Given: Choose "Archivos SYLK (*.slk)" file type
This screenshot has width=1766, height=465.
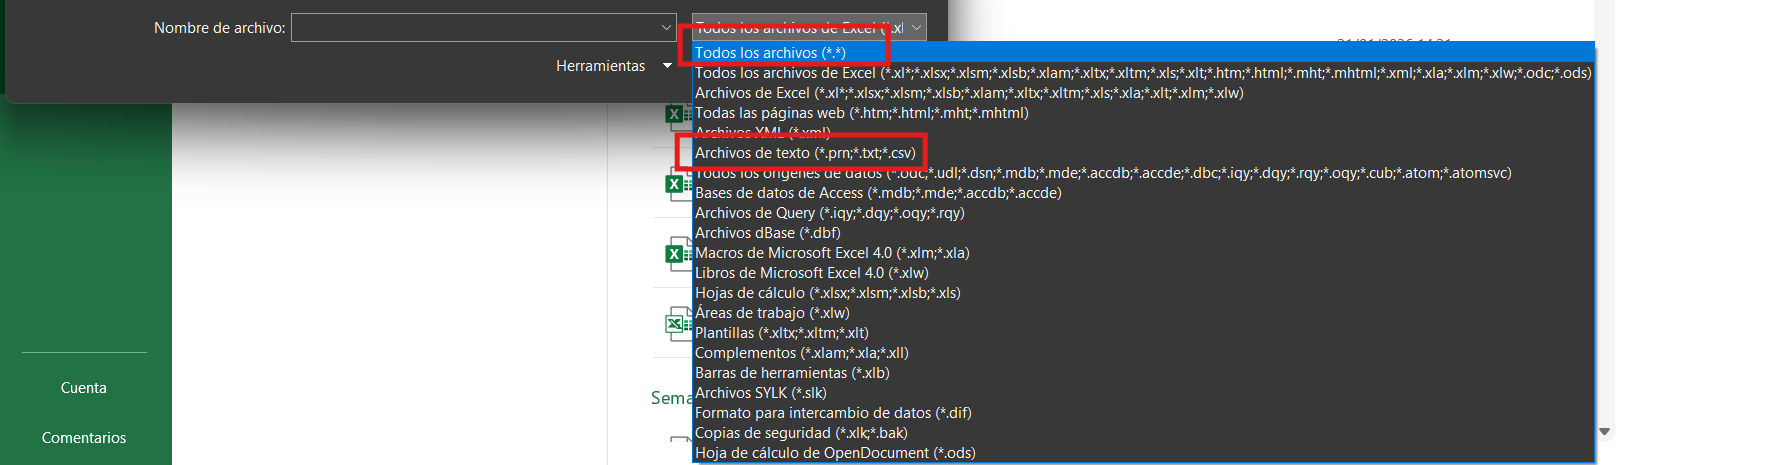Looking at the screenshot, I should tap(760, 393).
